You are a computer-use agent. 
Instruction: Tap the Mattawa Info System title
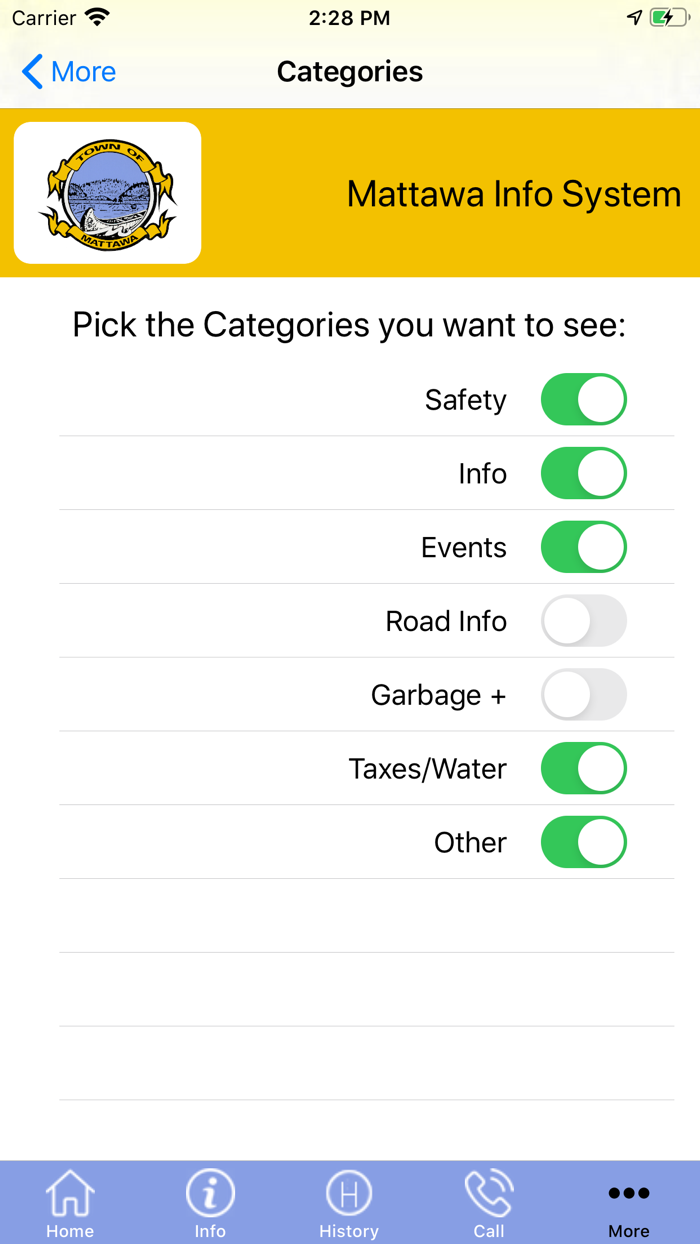pyautogui.click(x=513, y=194)
